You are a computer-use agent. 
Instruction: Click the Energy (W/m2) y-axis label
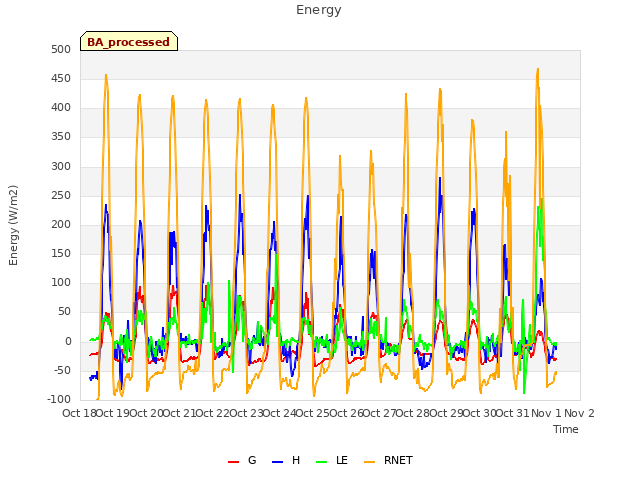coord(13,225)
